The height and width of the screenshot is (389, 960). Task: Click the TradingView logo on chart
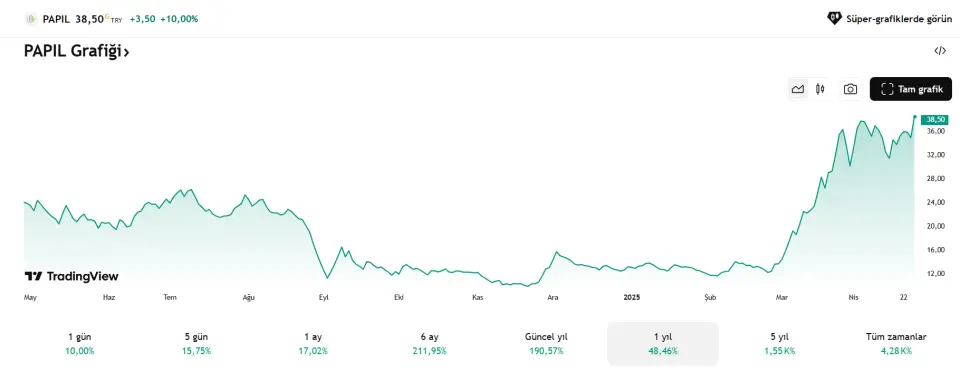(x=71, y=276)
